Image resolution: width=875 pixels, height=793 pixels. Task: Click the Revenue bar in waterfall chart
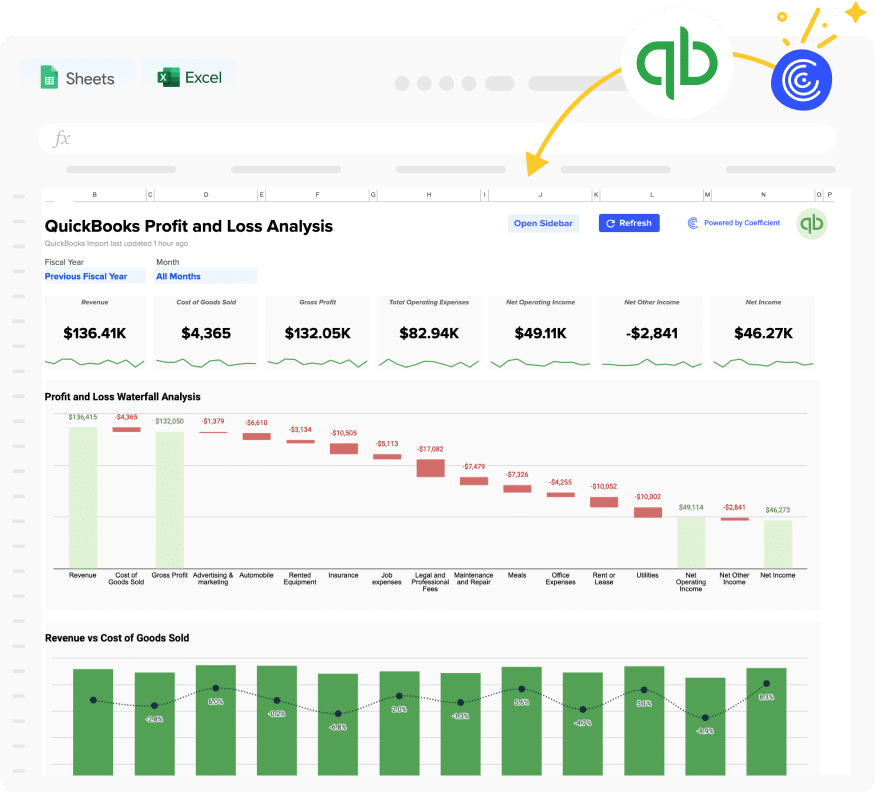pos(83,498)
